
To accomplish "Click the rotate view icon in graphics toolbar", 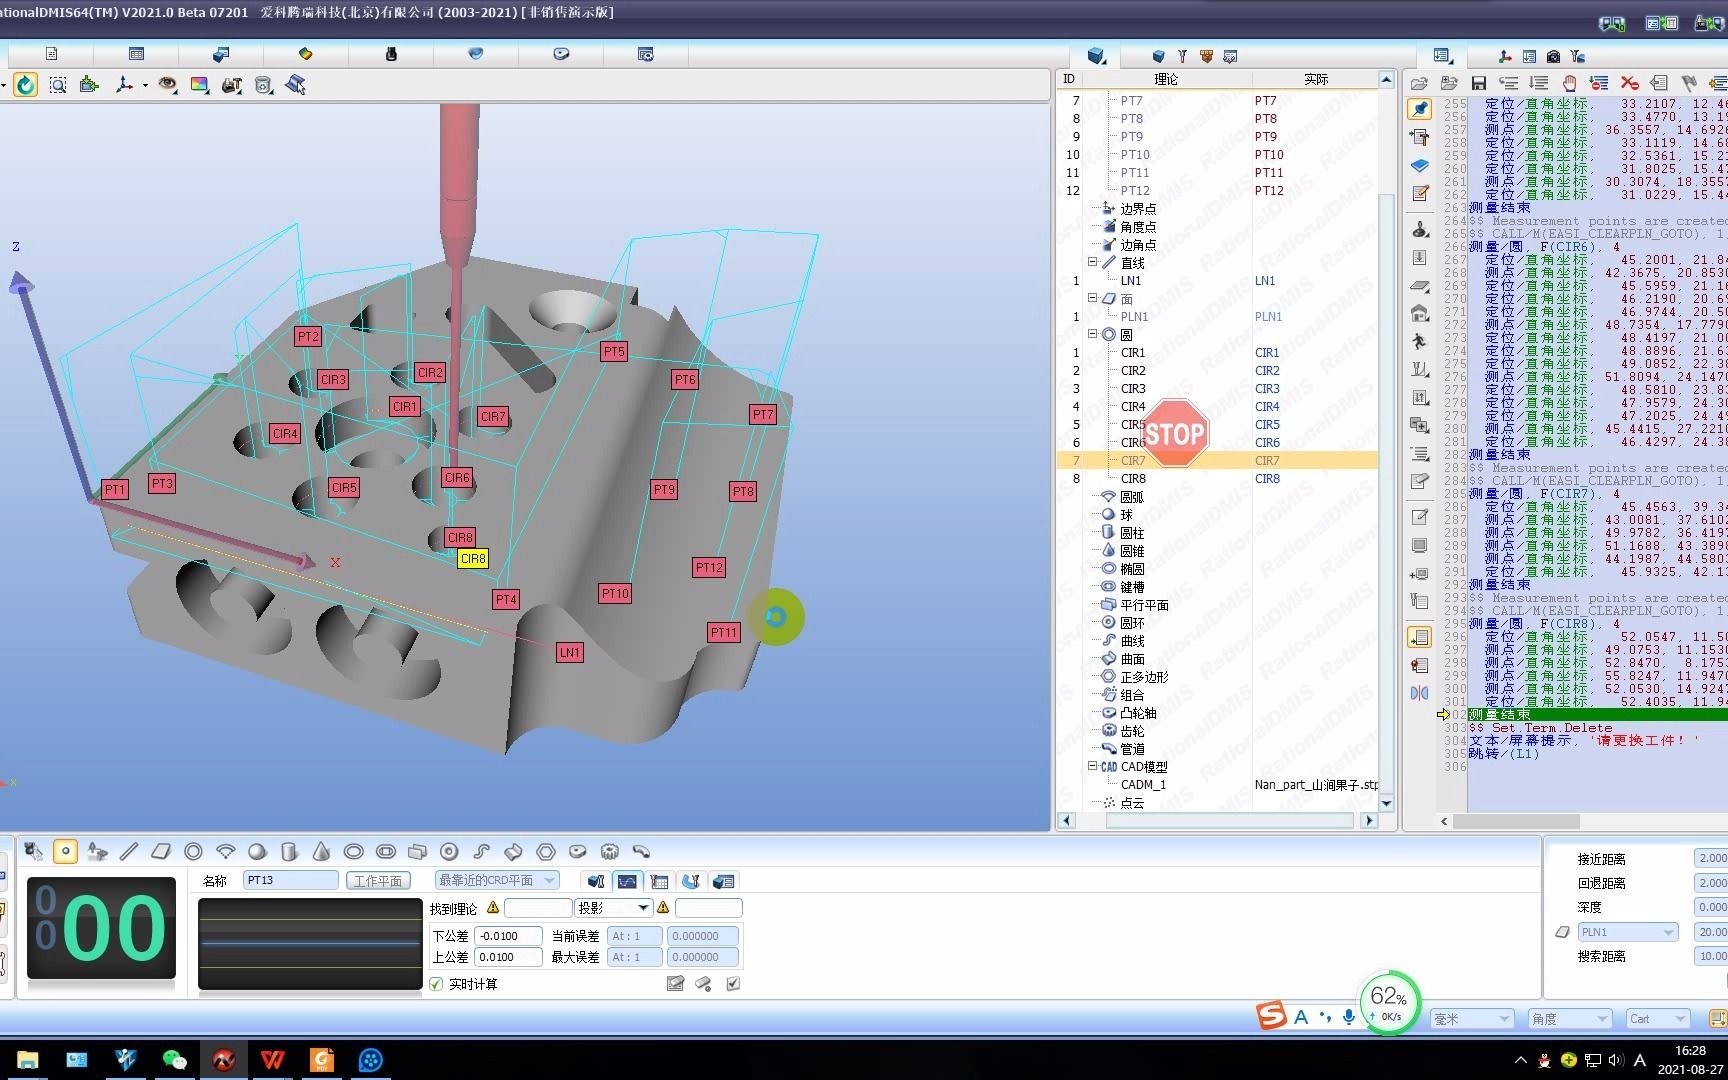I will tap(26, 85).
